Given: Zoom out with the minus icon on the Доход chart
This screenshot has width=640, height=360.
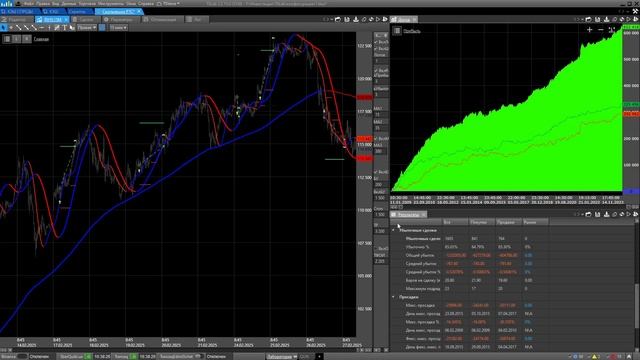Looking at the screenshot, I should [600, 29].
